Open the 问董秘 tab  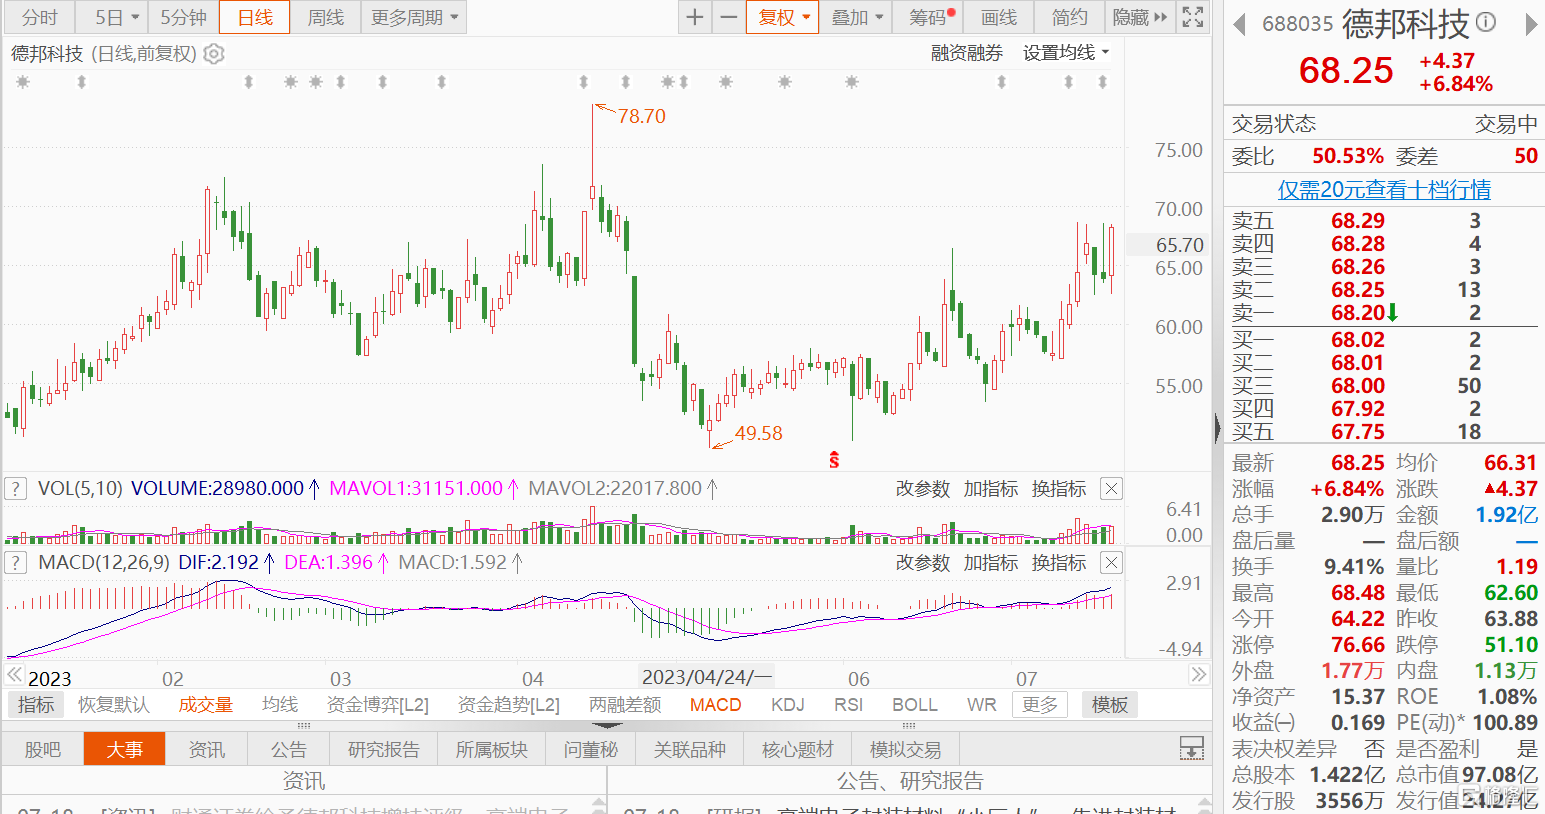590,749
